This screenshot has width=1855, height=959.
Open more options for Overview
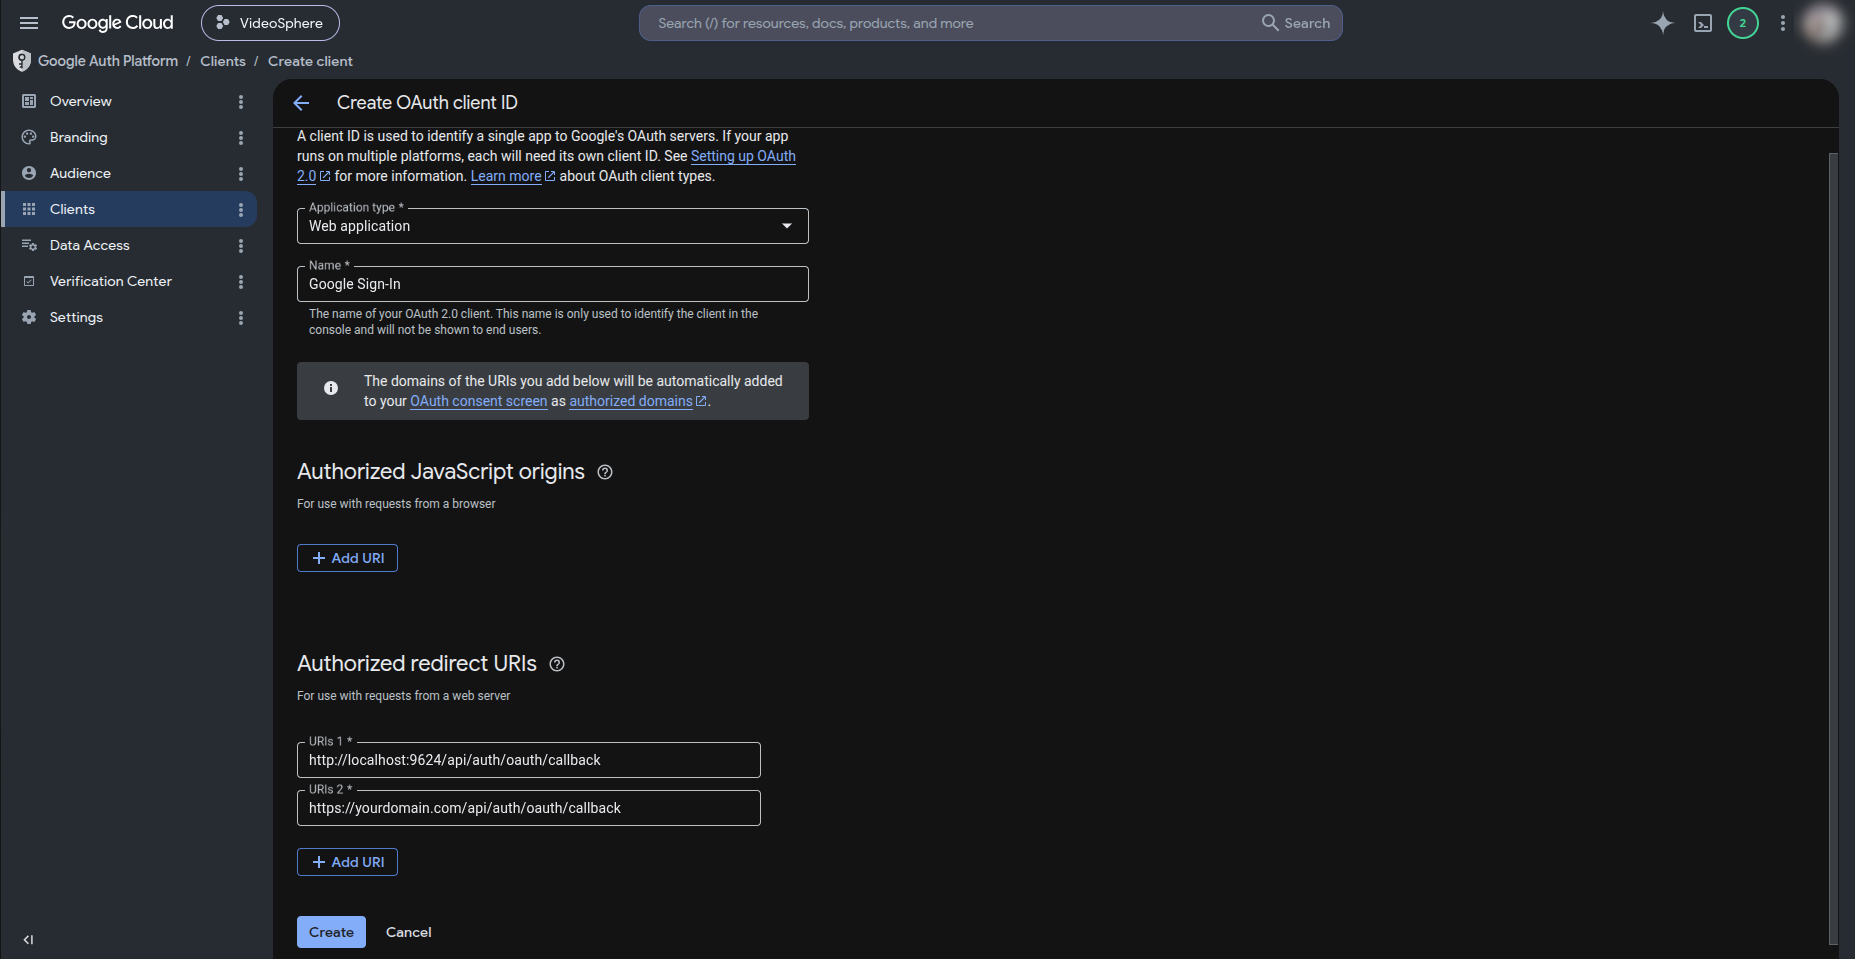click(x=241, y=101)
